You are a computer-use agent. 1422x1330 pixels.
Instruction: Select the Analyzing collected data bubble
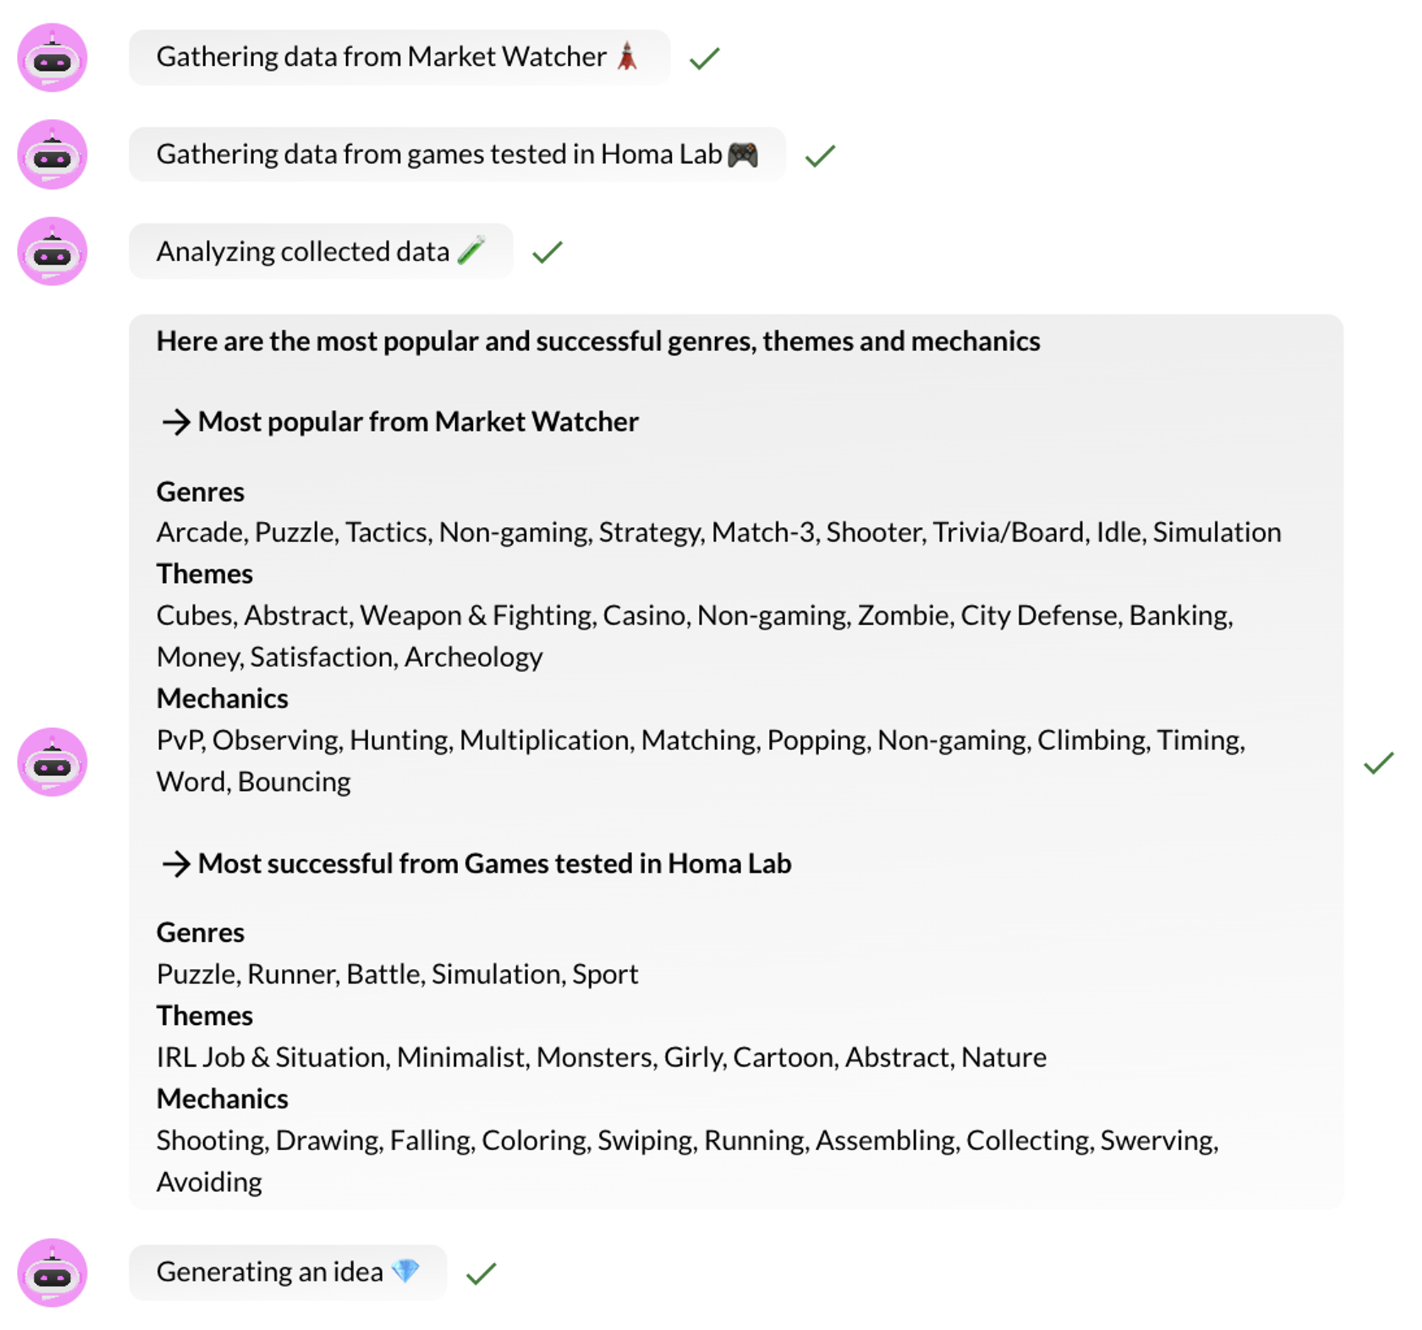[321, 251]
